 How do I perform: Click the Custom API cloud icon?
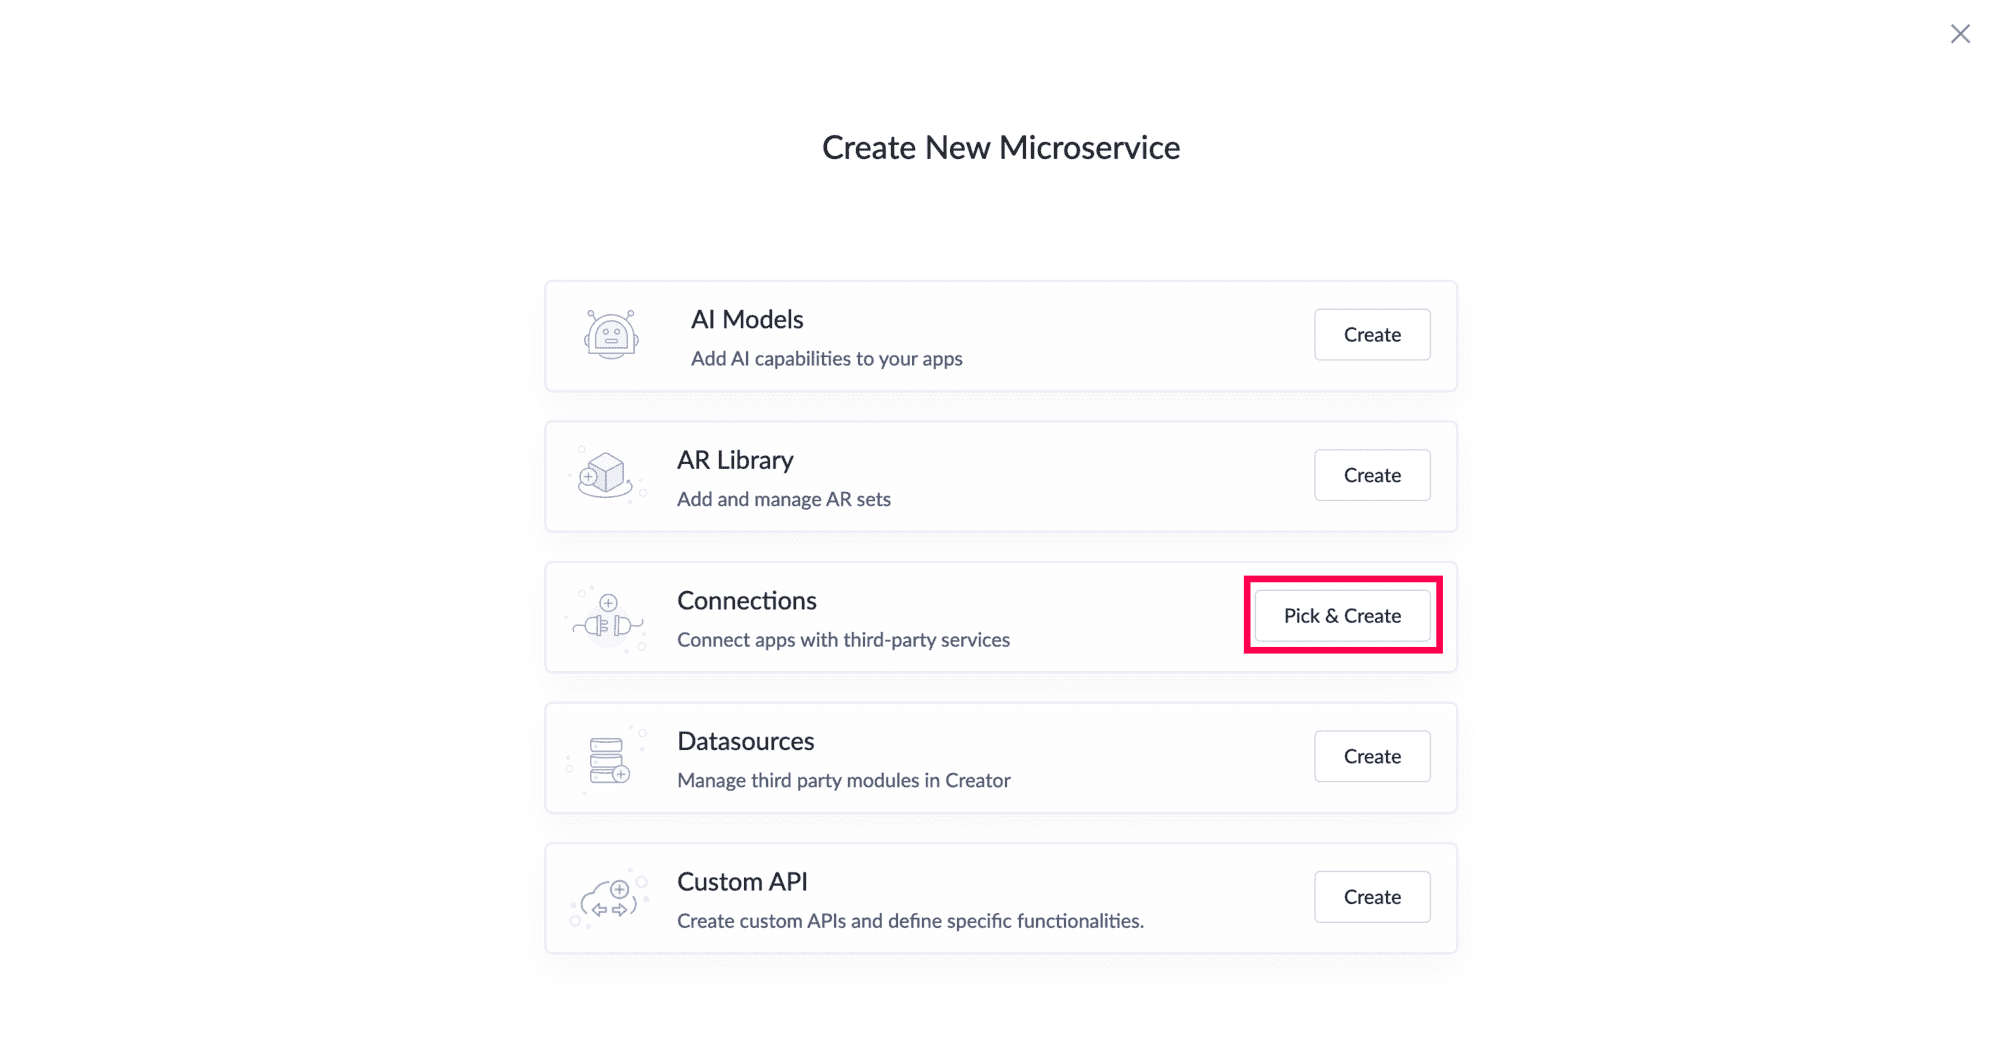point(610,898)
